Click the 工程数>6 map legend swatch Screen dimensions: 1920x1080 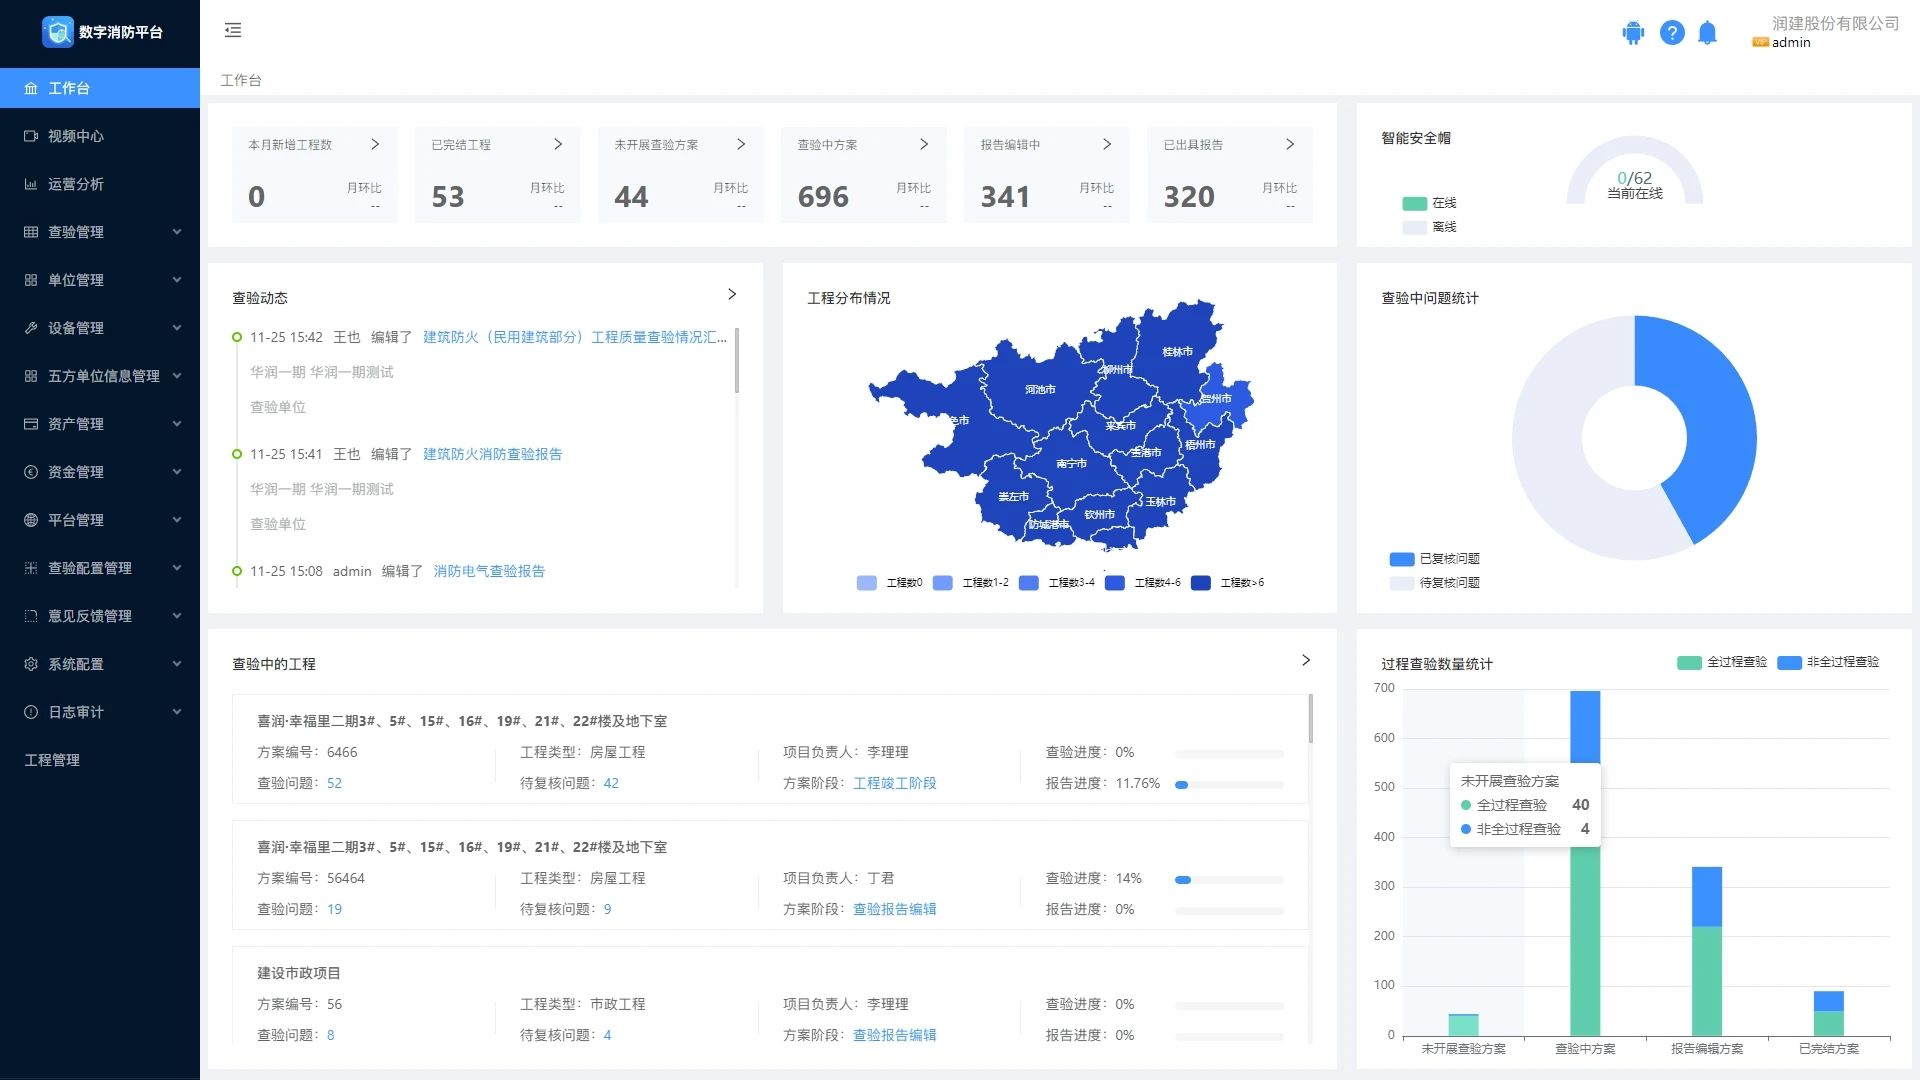[x=1201, y=583]
